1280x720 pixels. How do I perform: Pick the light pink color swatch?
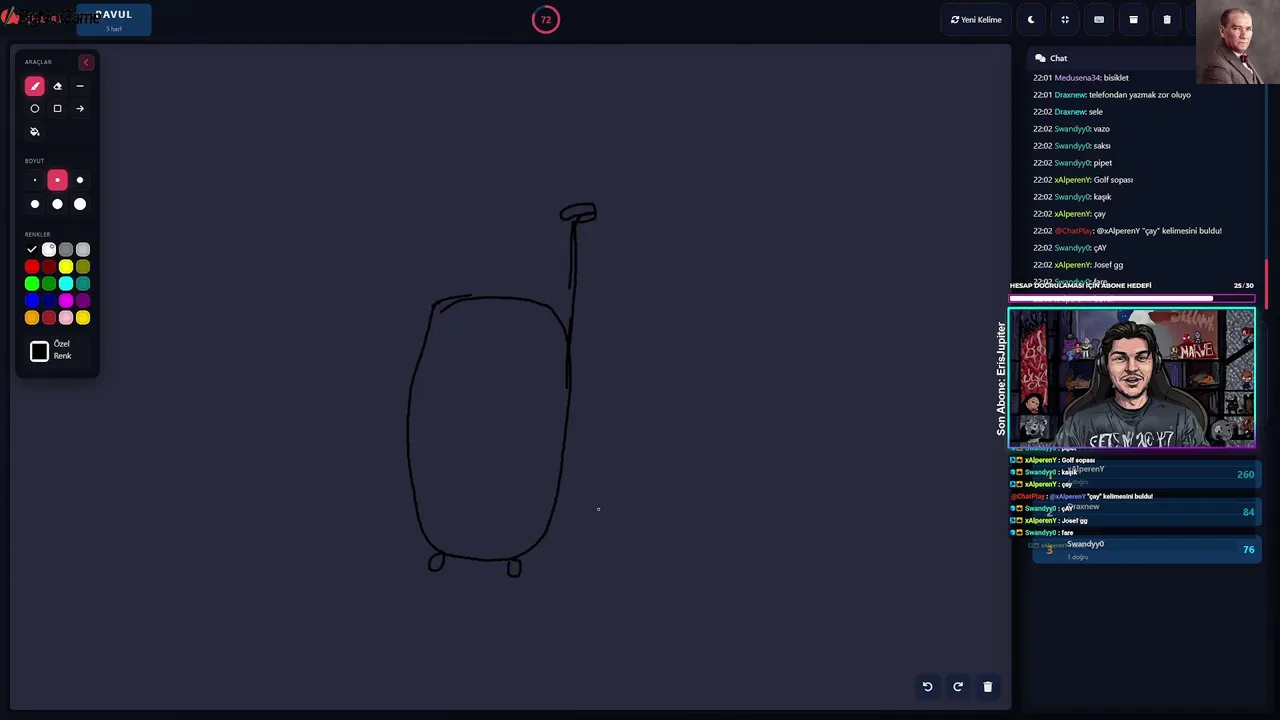point(66,317)
